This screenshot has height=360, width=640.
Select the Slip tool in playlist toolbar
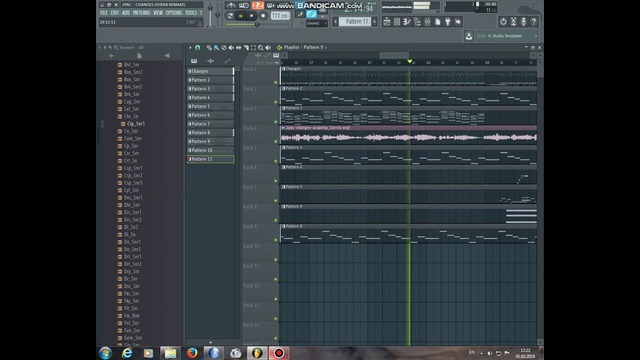click(238, 48)
